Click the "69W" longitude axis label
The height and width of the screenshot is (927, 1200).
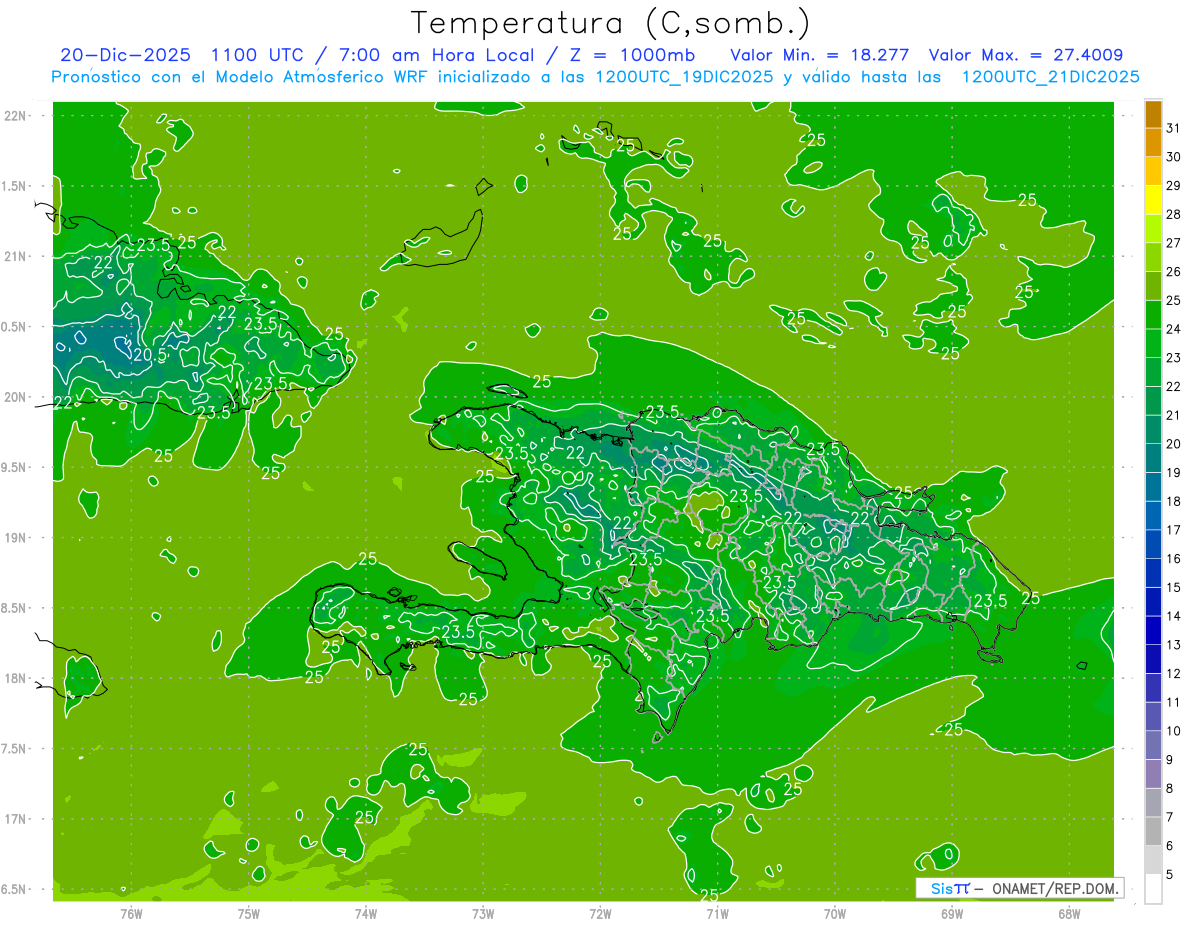point(952,913)
